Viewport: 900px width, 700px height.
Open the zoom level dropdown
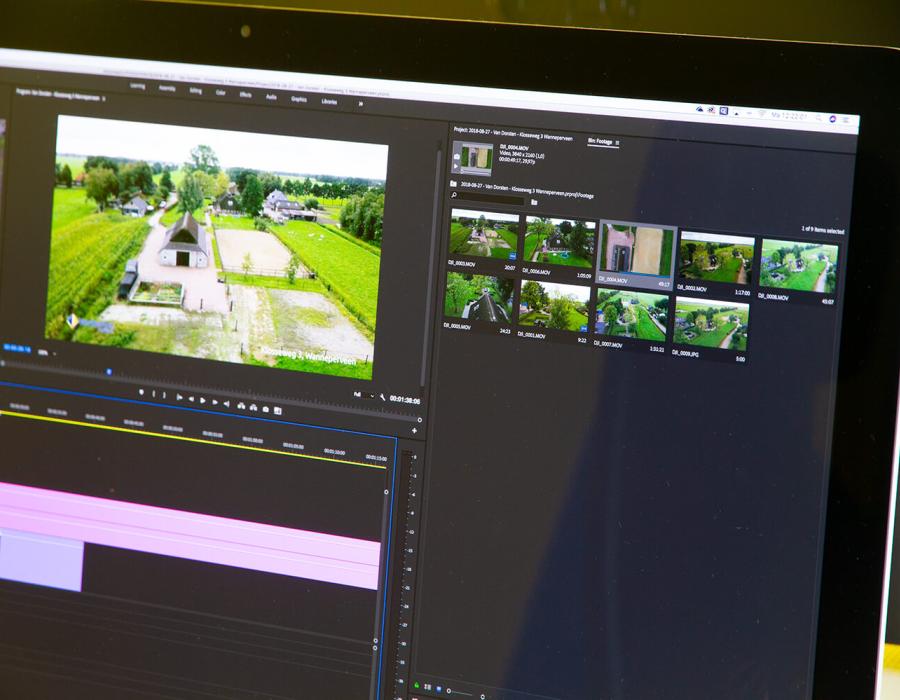pos(46,352)
